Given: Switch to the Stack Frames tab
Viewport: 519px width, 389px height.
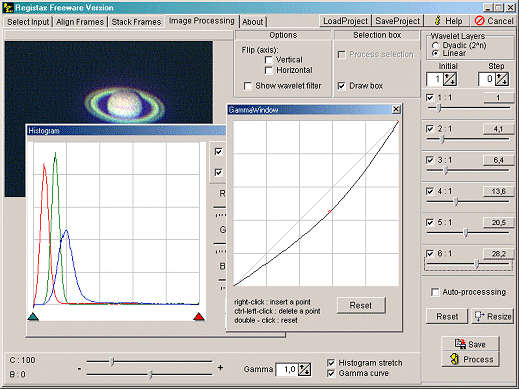Looking at the screenshot, I should coord(136,22).
